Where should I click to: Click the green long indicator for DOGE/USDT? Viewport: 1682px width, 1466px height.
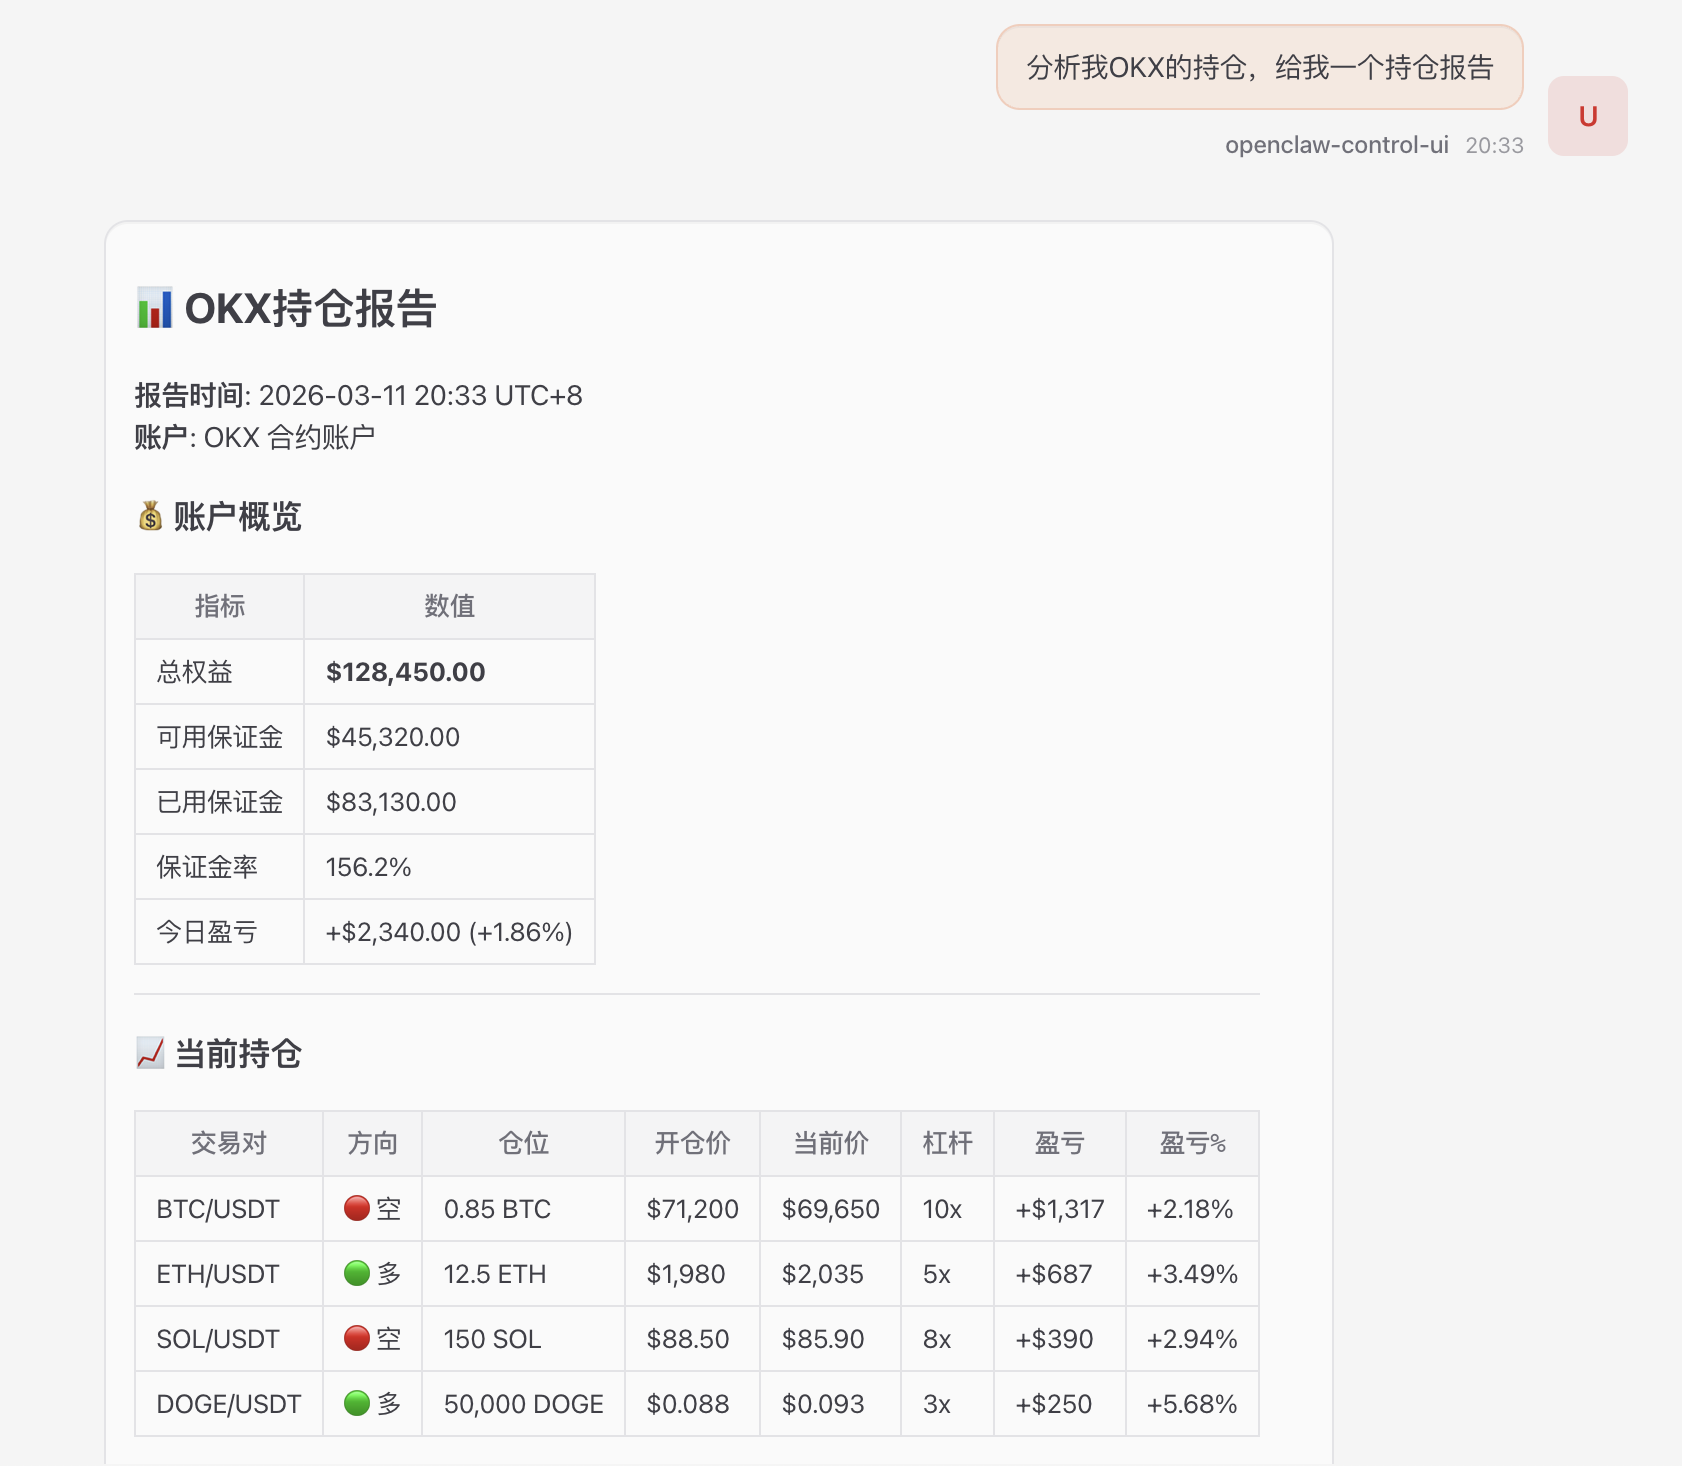[357, 1403]
